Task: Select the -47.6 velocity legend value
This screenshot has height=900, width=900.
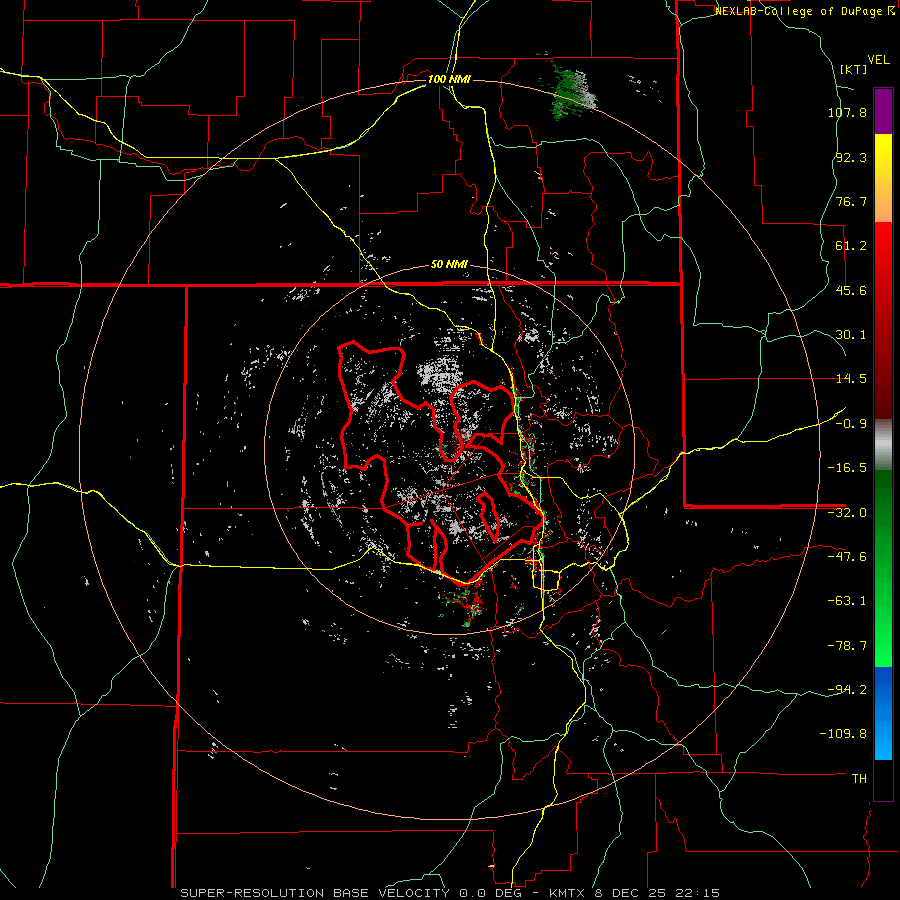Action: pyautogui.click(x=847, y=557)
